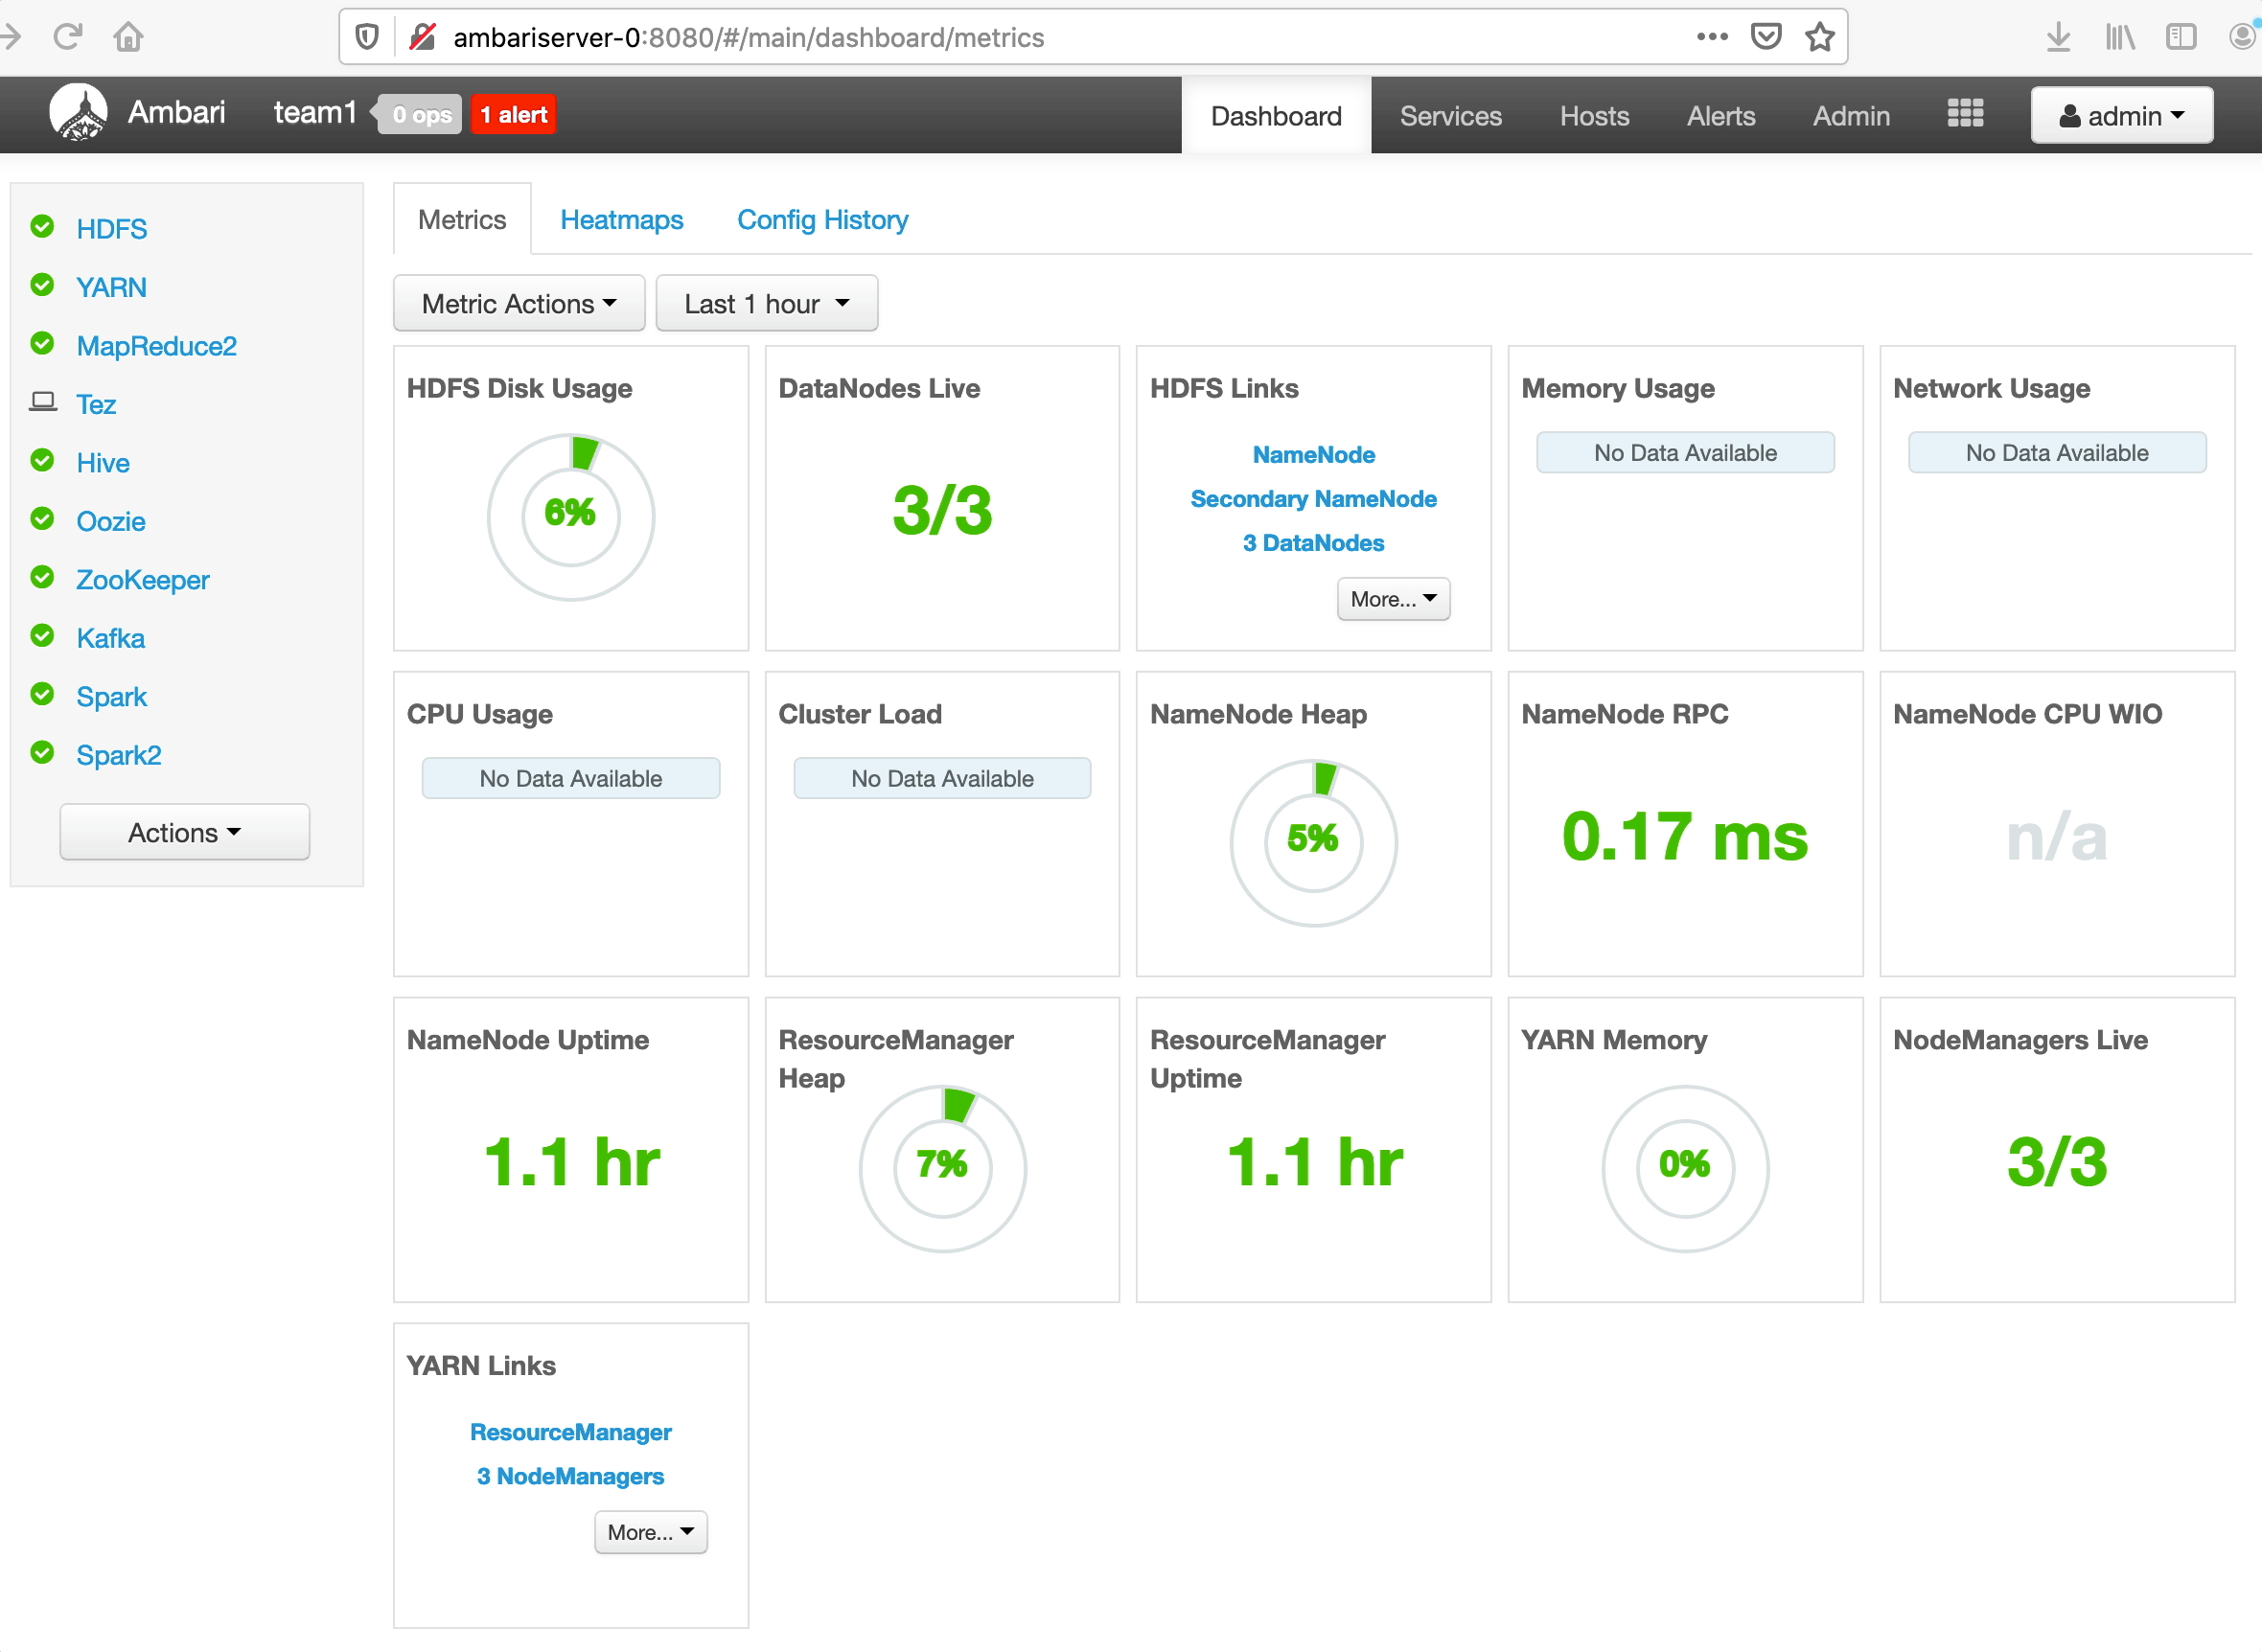Click the browser reload icon
The width and height of the screenshot is (2262, 1652).
click(68, 38)
